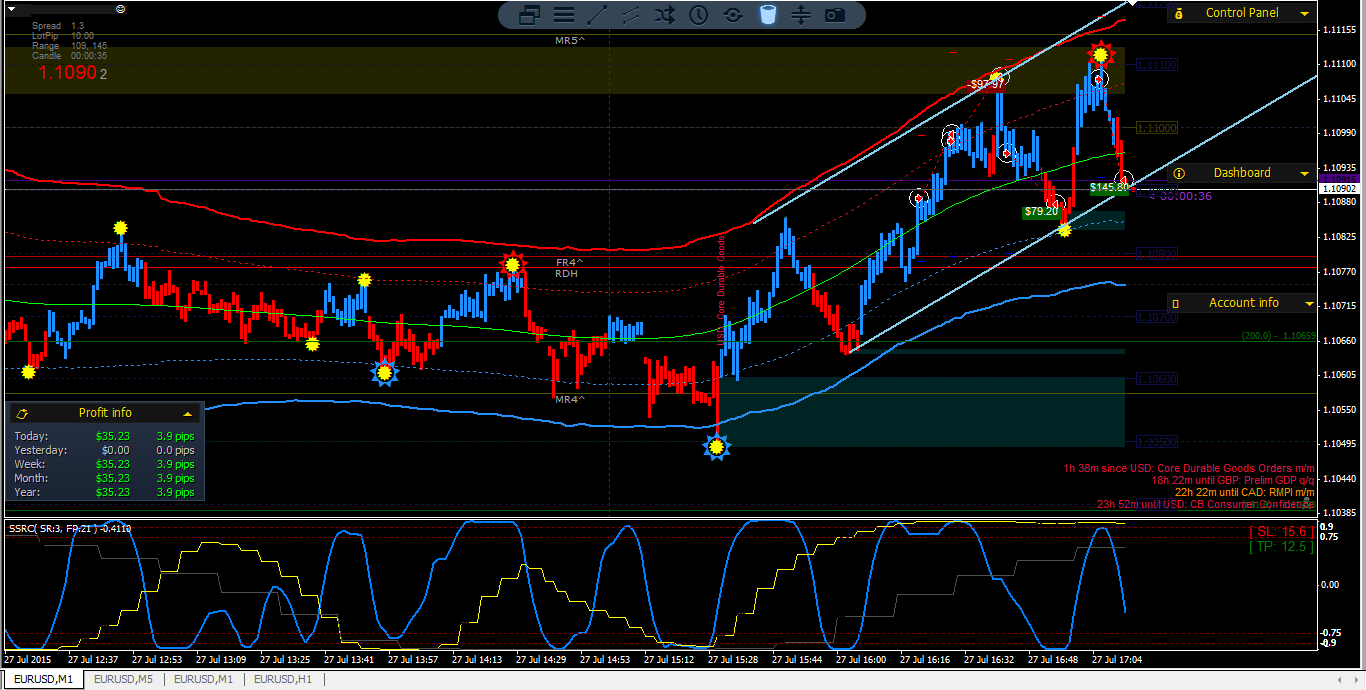This screenshot has height=690, width=1366.
Task: Click the (200.0) - 1.10659 Fibonacci label
Action: [x=1278, y=337]
